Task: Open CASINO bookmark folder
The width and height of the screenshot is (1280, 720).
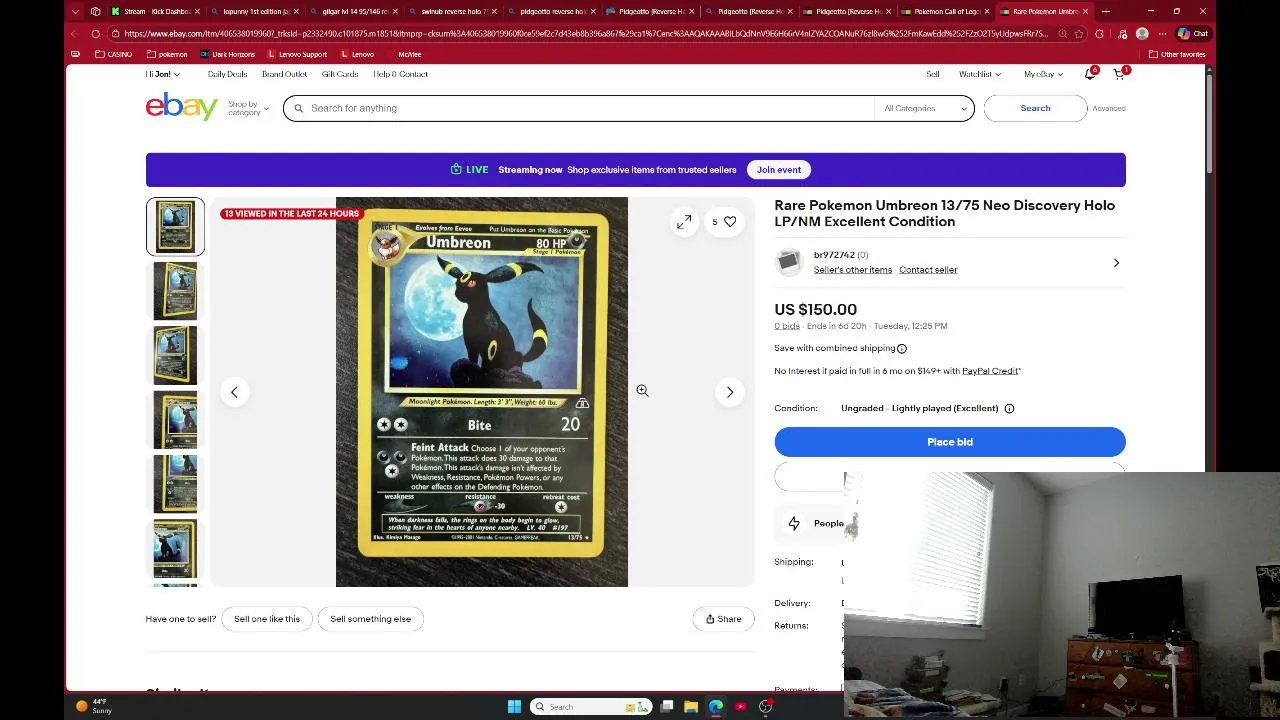Action: point(113,54)
